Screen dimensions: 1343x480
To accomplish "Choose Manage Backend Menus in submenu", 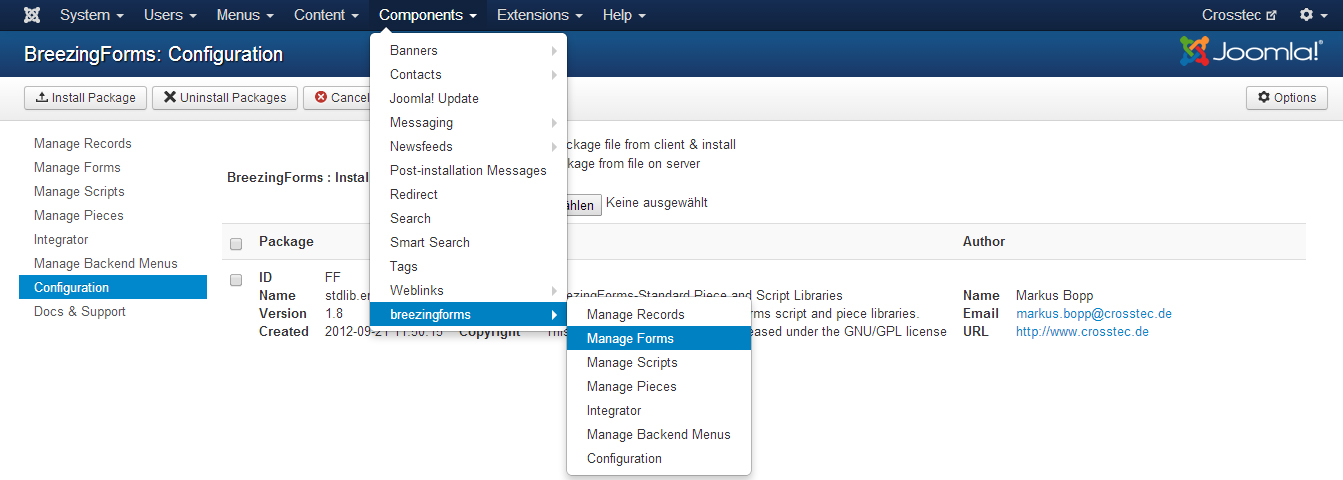I will (x=659, y=435).
